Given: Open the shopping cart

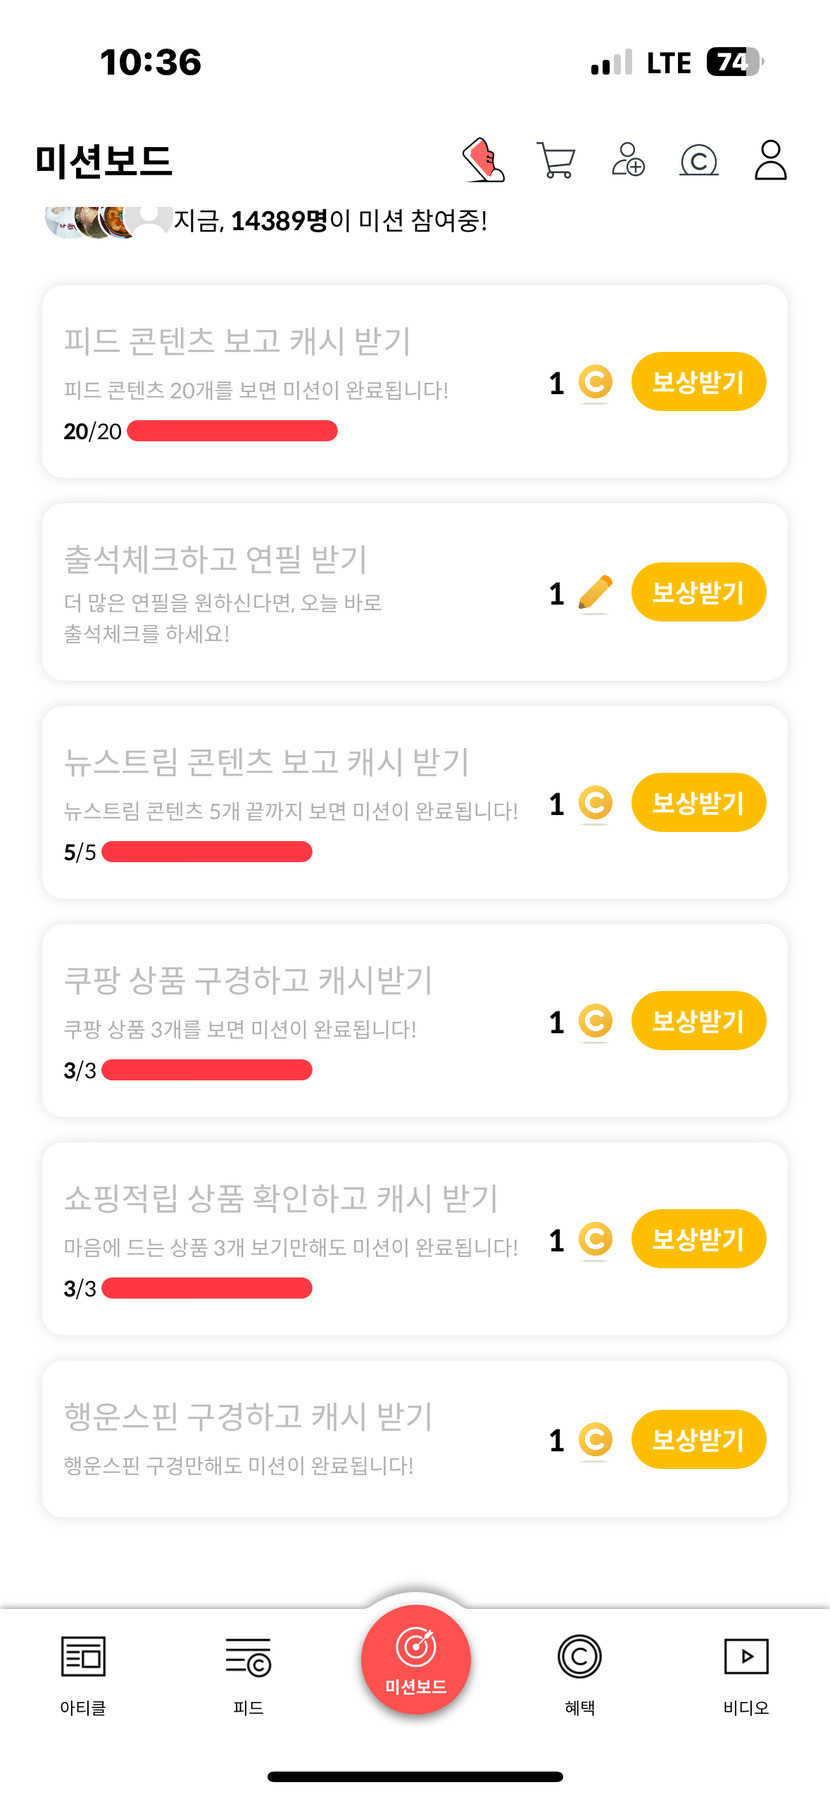Looking at the screenshot, I should point(556,160).
